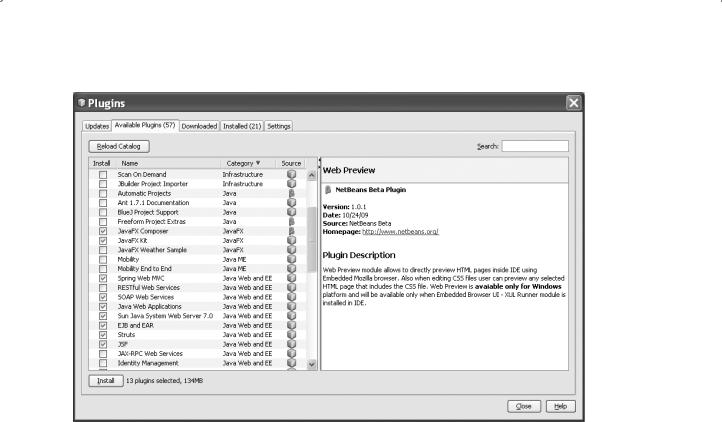Select the Sun Java System Web Server 7.0 row
Image resolution: width=722 pixels, height=422 pixels.
point(198,316)
